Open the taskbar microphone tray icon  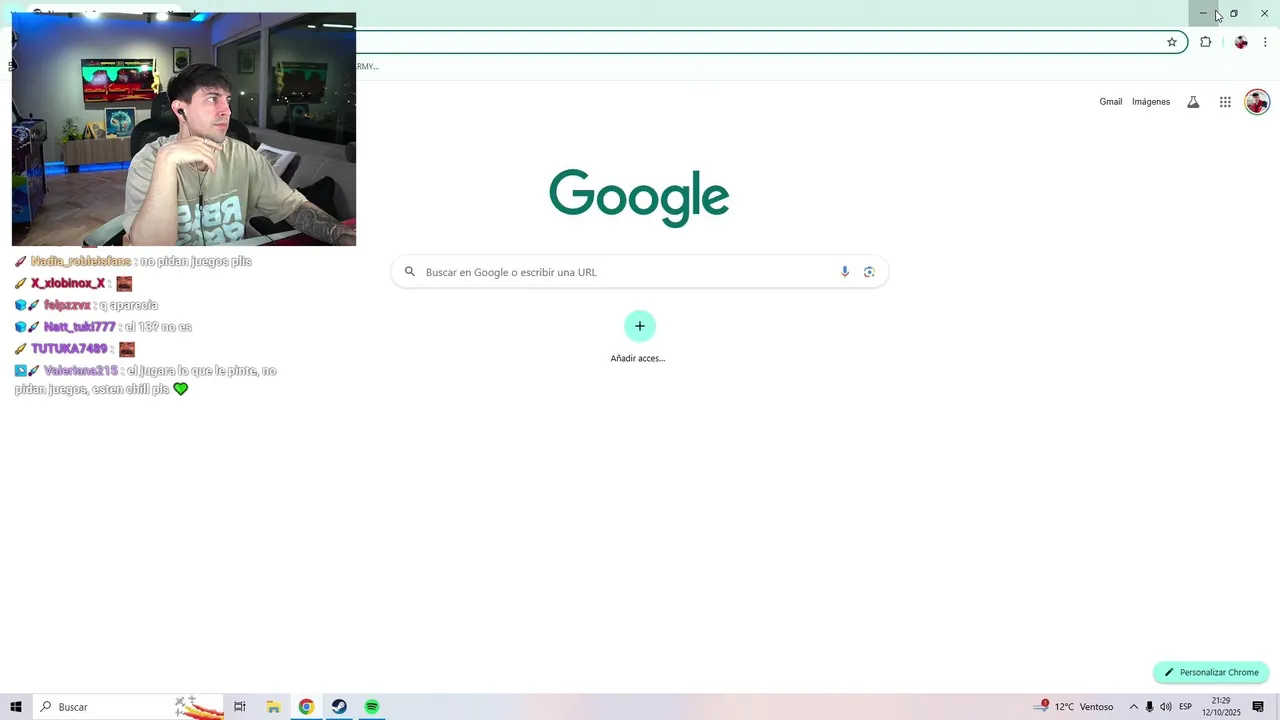coord(1150,707)
